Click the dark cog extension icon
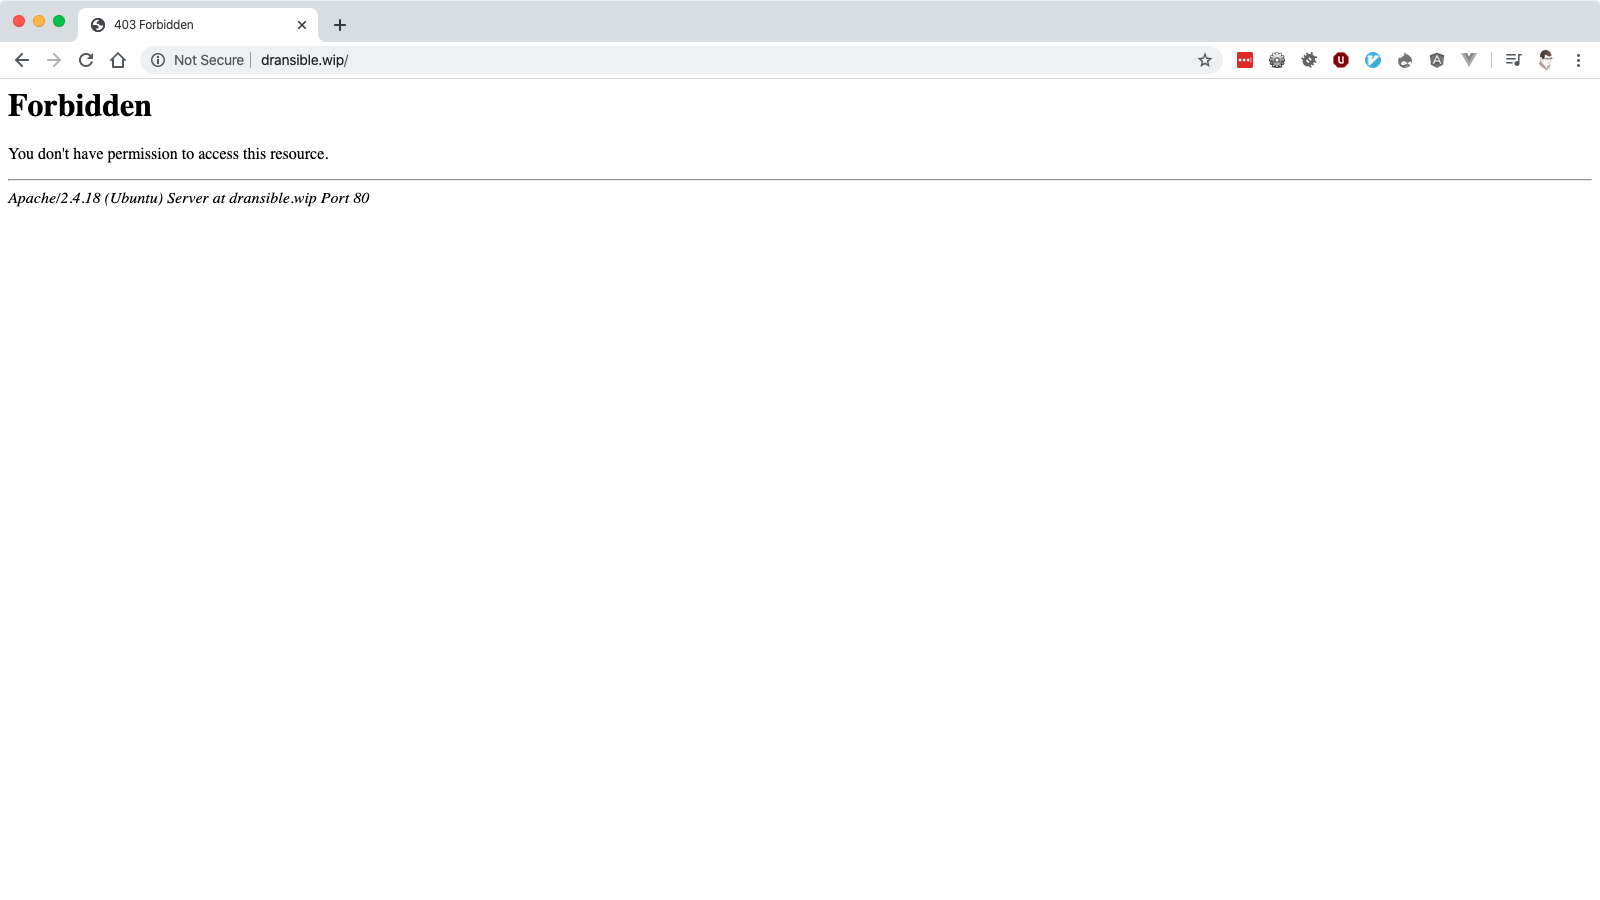The width and height of the screenshot is (1600, 900). point(1309,60)
